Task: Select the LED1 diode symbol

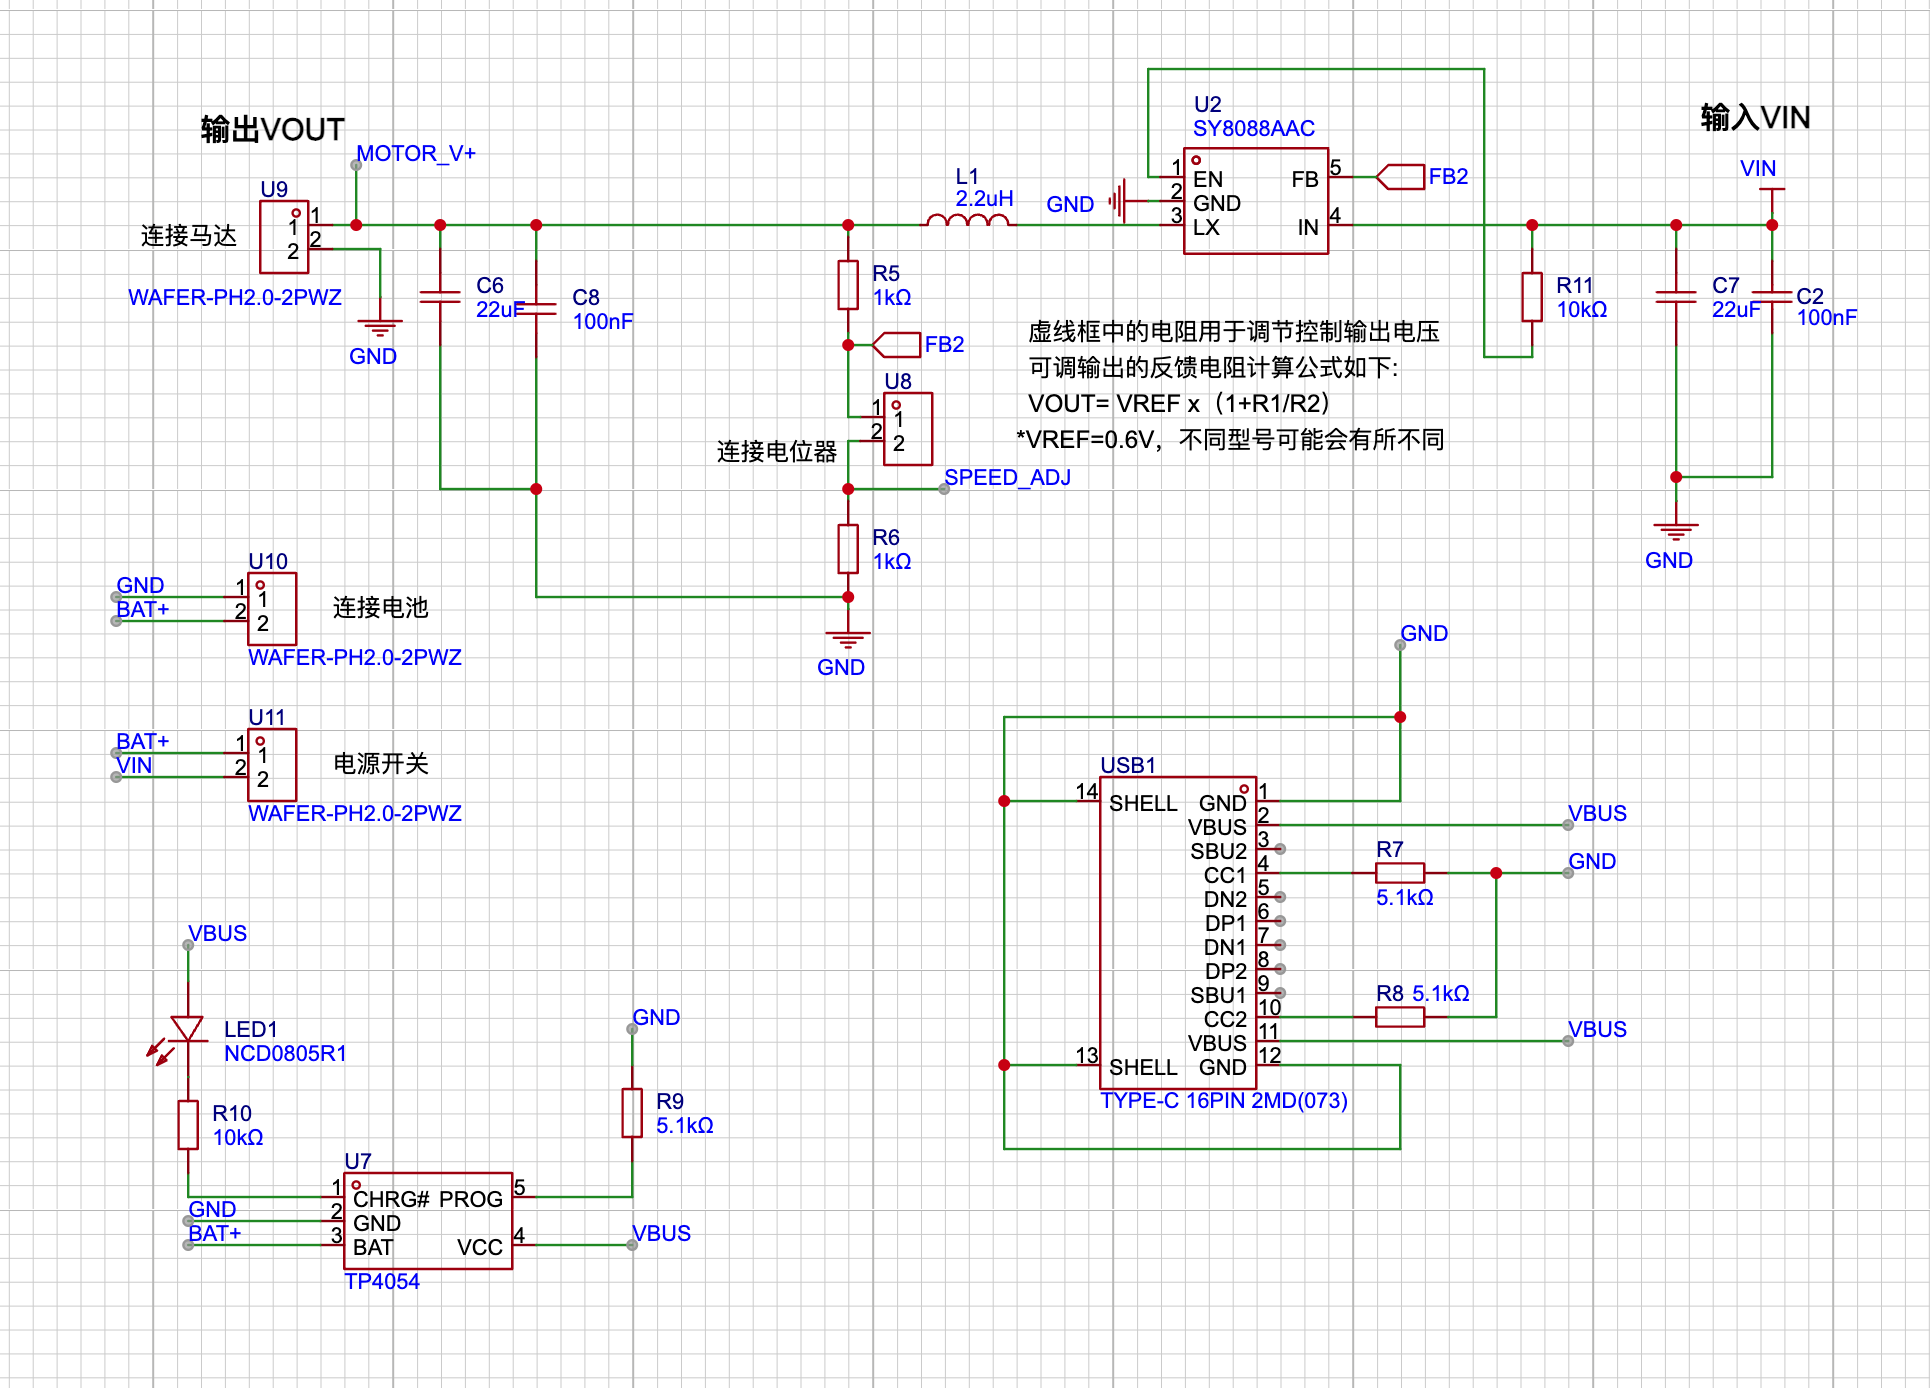Action: click(187, 1029)
